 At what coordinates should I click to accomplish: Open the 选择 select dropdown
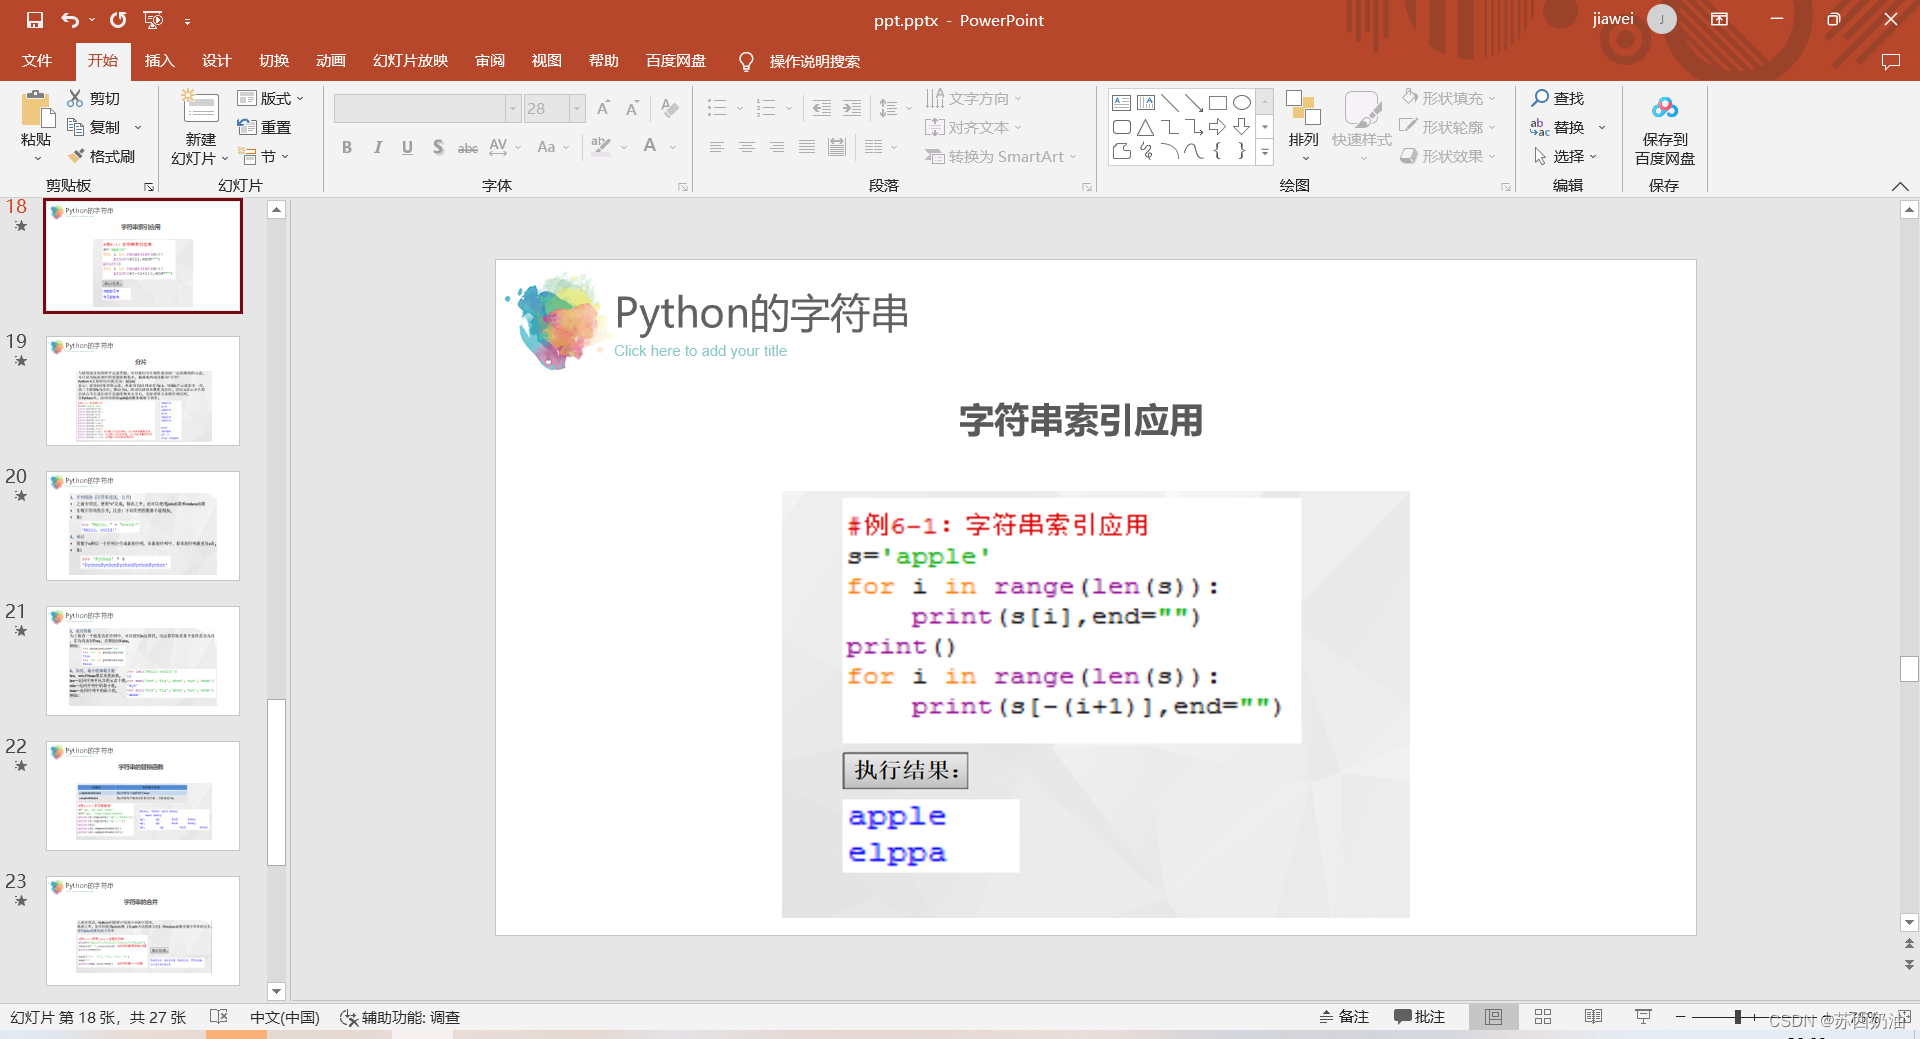tap(1565, 156)
